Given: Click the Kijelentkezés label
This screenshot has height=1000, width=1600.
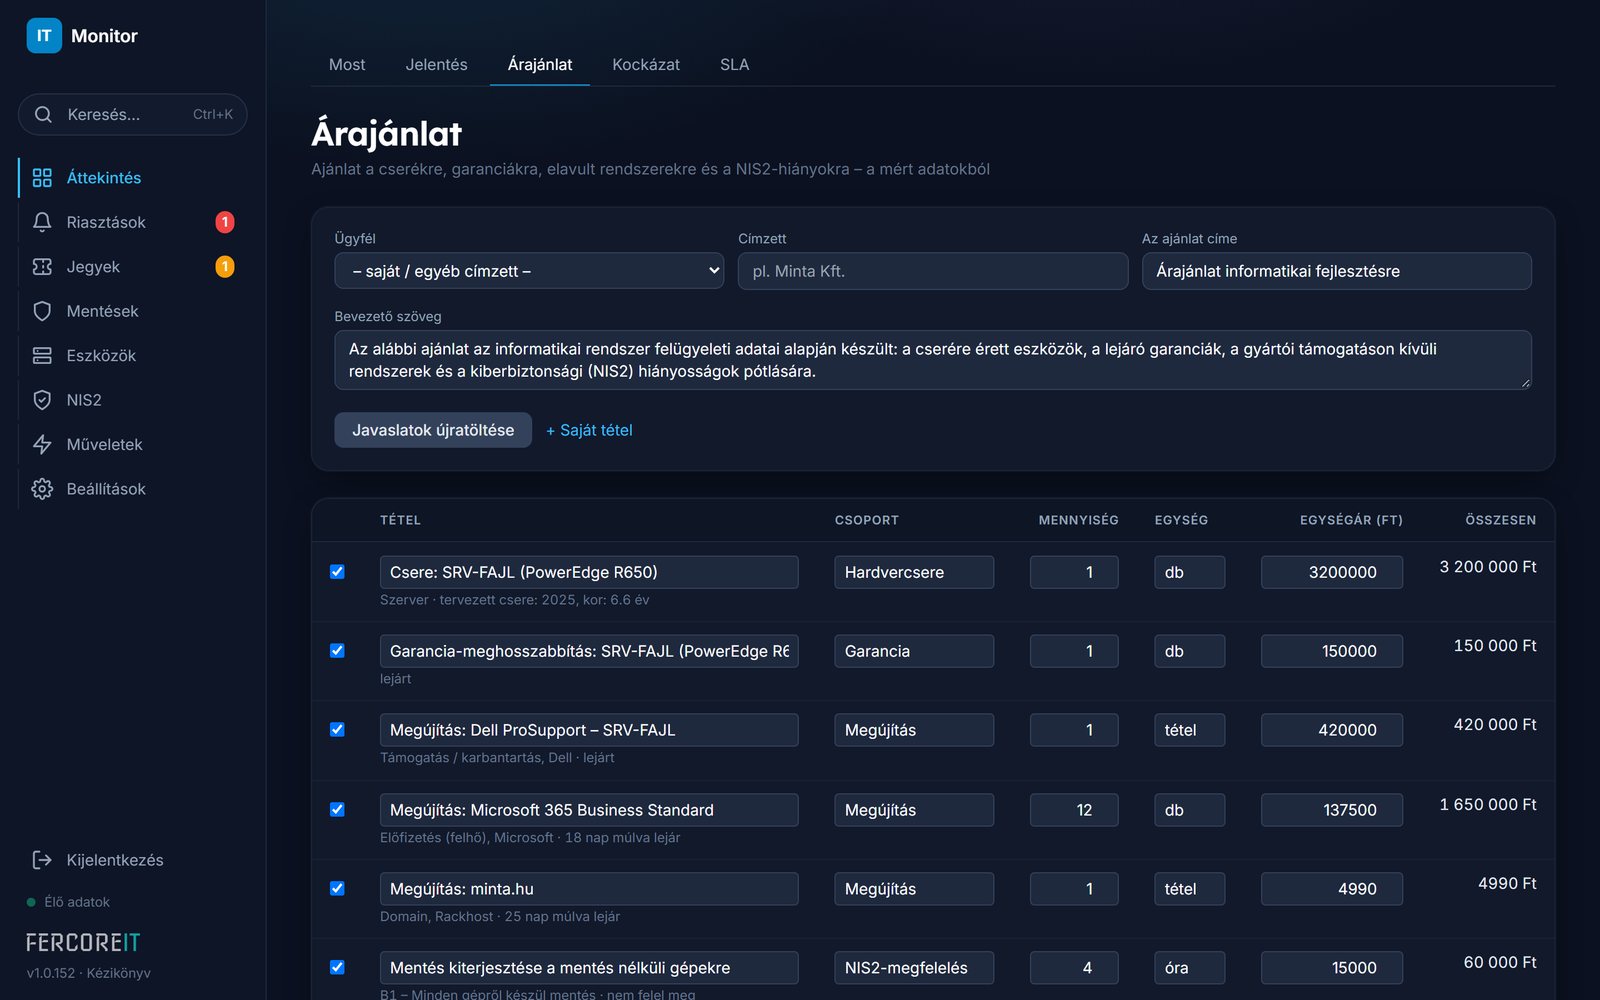Looking at the screenshot, I should tap(115, 860).
